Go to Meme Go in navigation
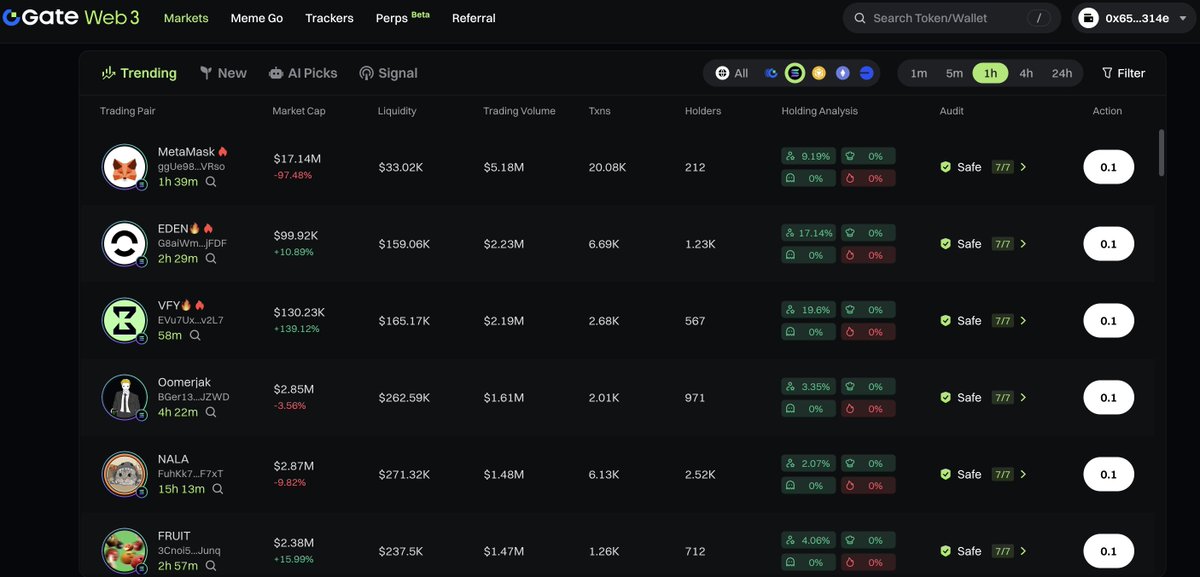Viewport: 1200px width, 577px height. pos(256,18)
